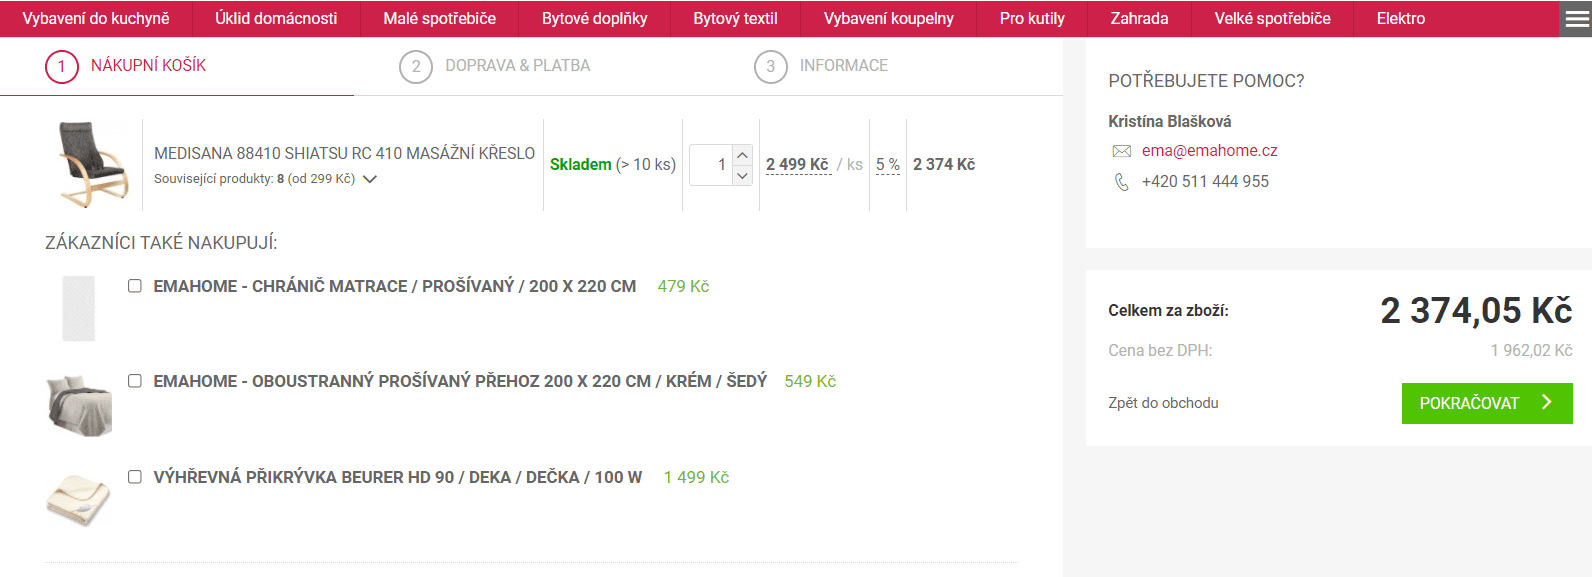Viewport: 1592px width, 577px height.
Task: Click the massage chair thumbnail
Action: pyautogui.click(x=93, y=164)
